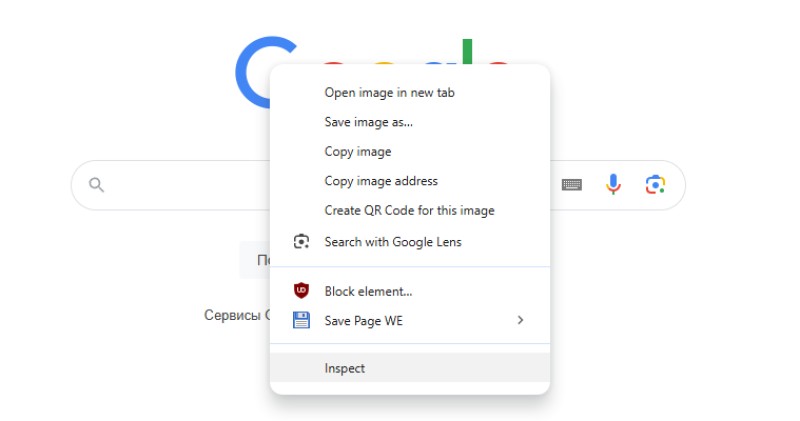The image size is (800, 421).
Task: Click the Google Lens camera search icon
Action: (x=655, y=184)
